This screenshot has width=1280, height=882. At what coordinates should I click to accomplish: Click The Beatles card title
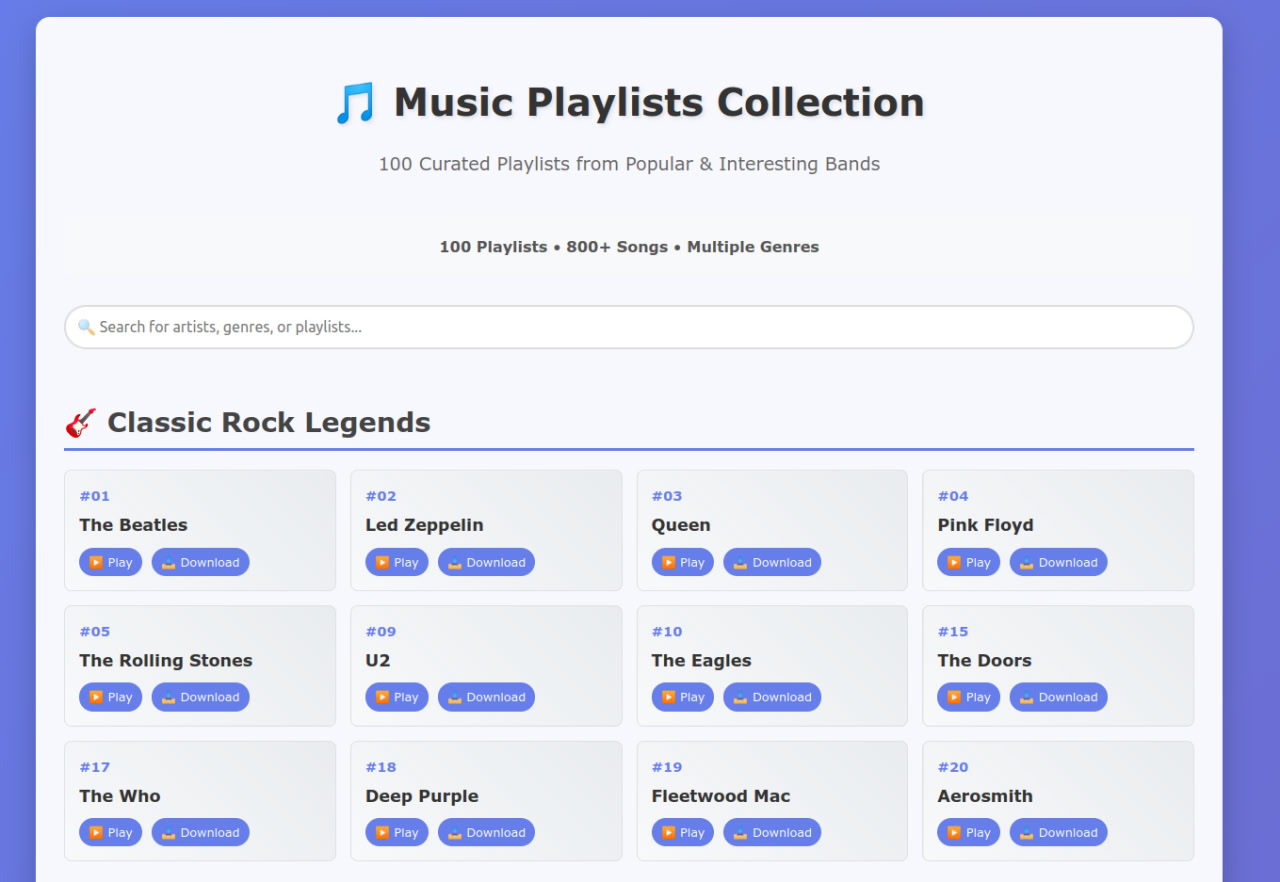133,525
